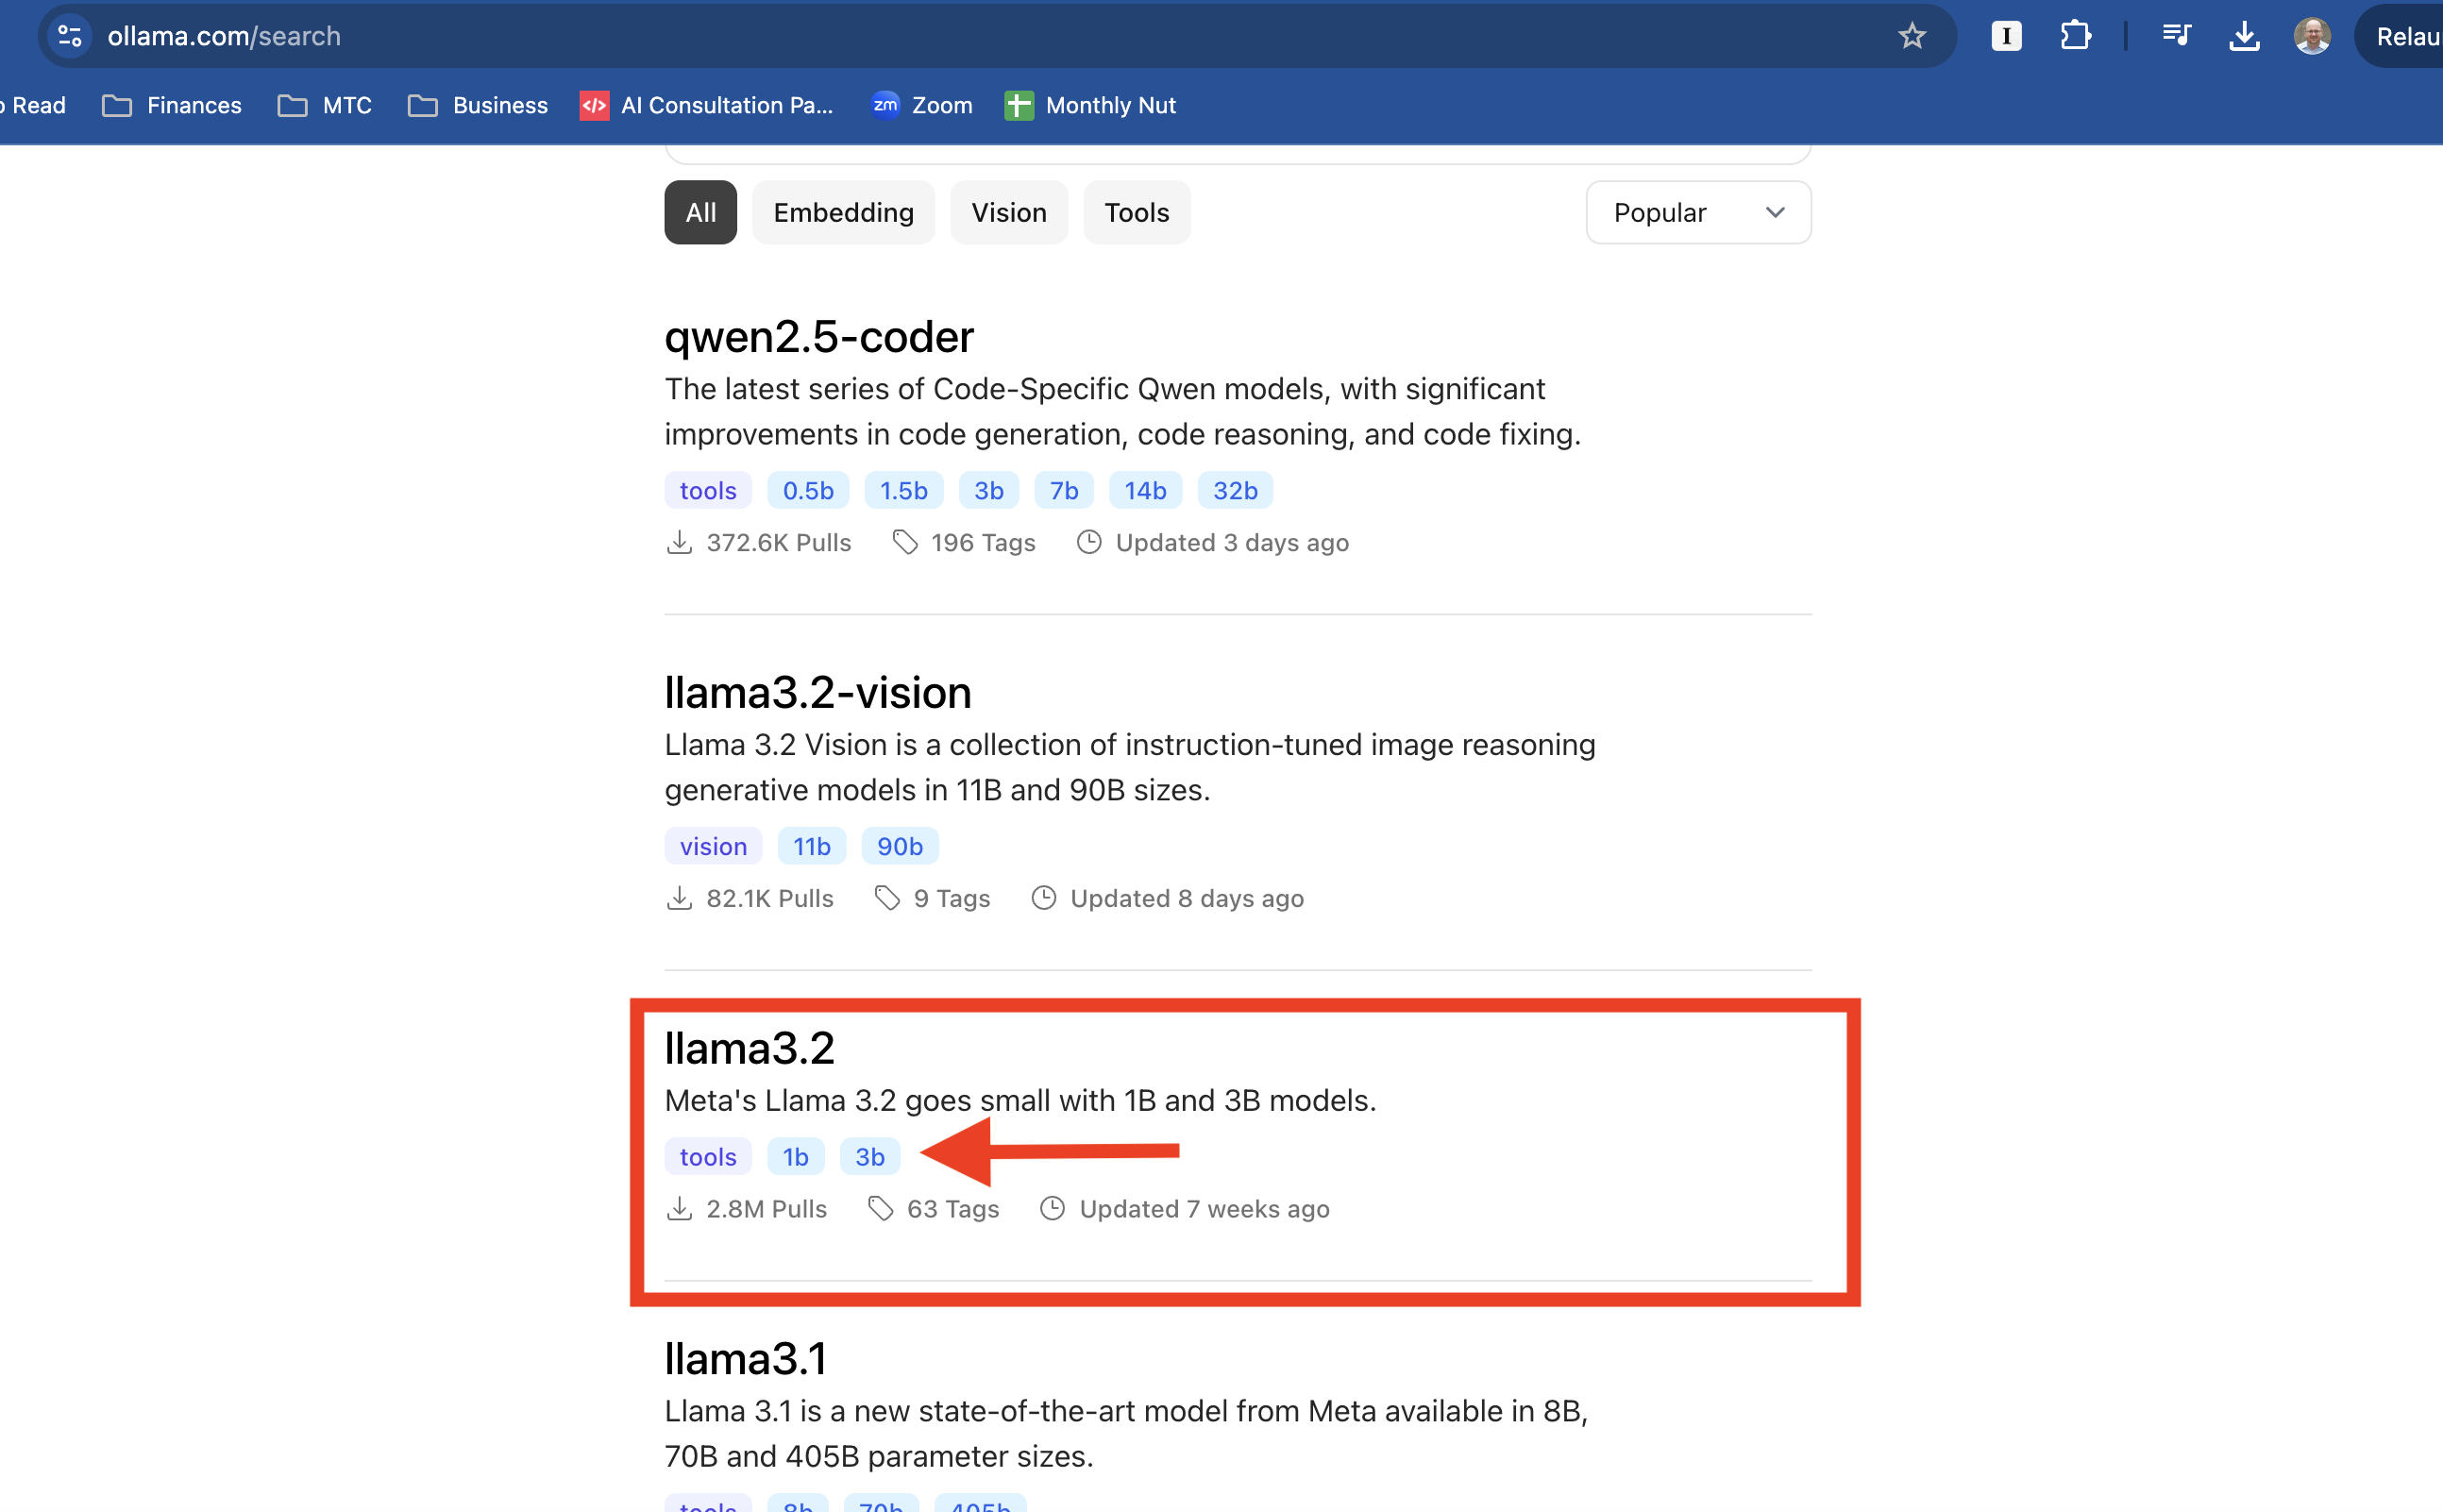
Task: Open the Monthly Nut bookmark
Action: point(1090,105)
